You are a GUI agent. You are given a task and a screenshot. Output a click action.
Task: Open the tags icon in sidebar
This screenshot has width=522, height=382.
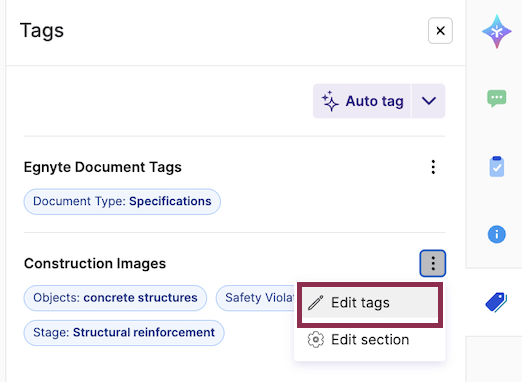click(496, 302)
